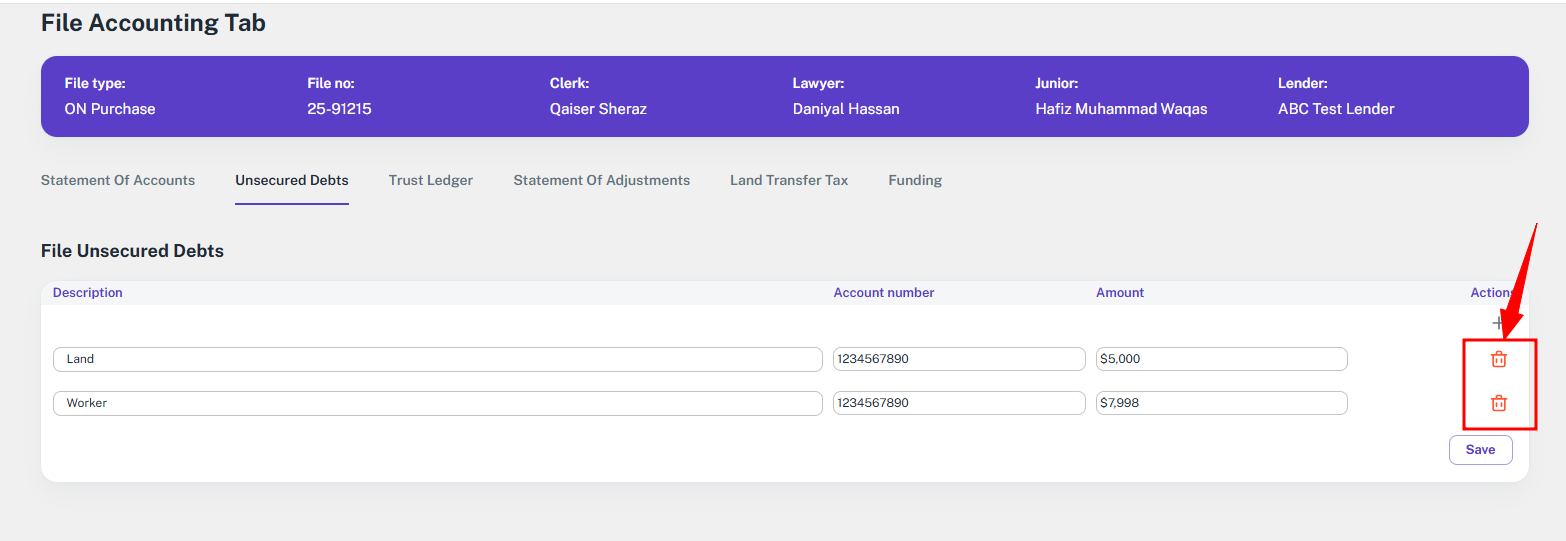Click the Amount column header
This screenshot has width=1566, height=541.
[1120, 293]
